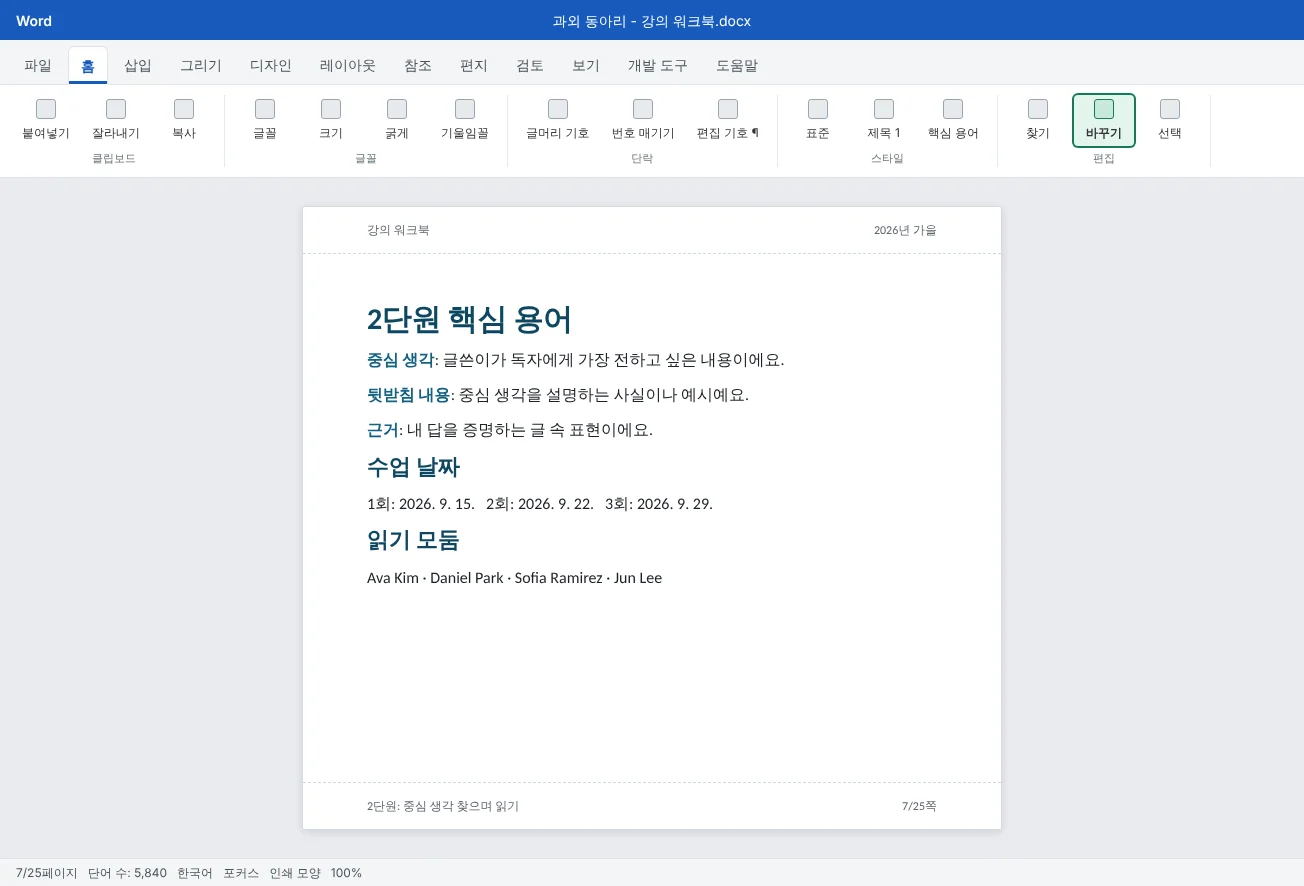Switch to the Draw (그리기) tab

tap(201, 66)
